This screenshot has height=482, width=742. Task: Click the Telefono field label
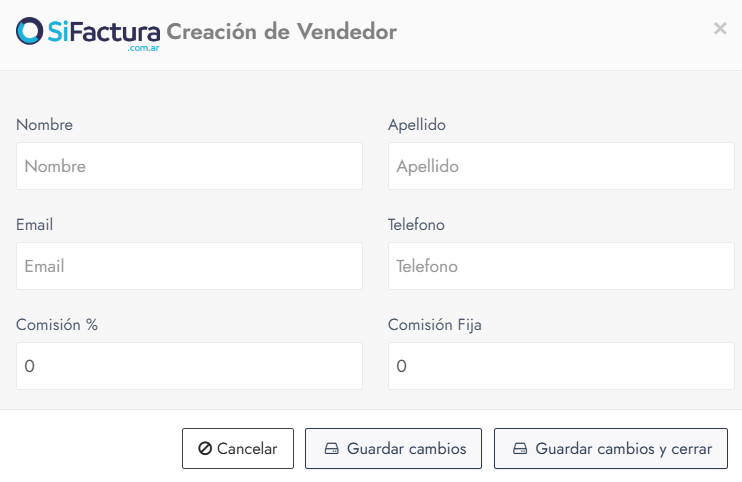click(416, 225)
